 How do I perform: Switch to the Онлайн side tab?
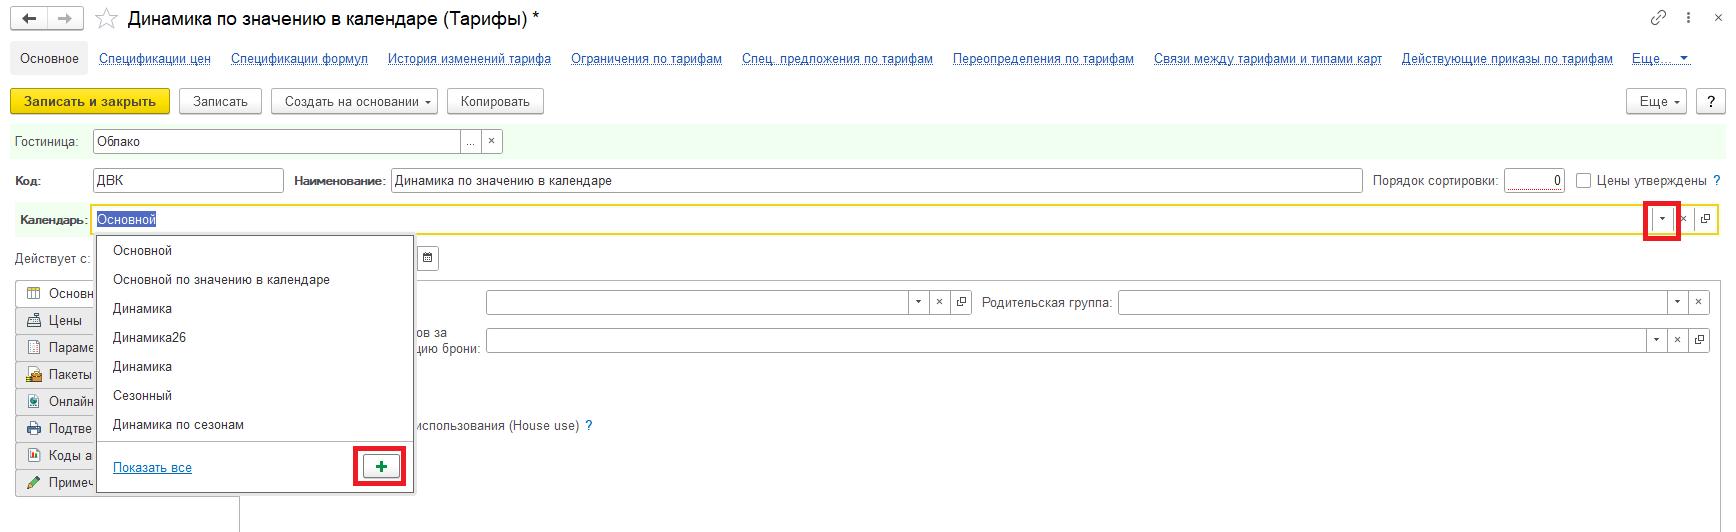(x=56, y=402)
